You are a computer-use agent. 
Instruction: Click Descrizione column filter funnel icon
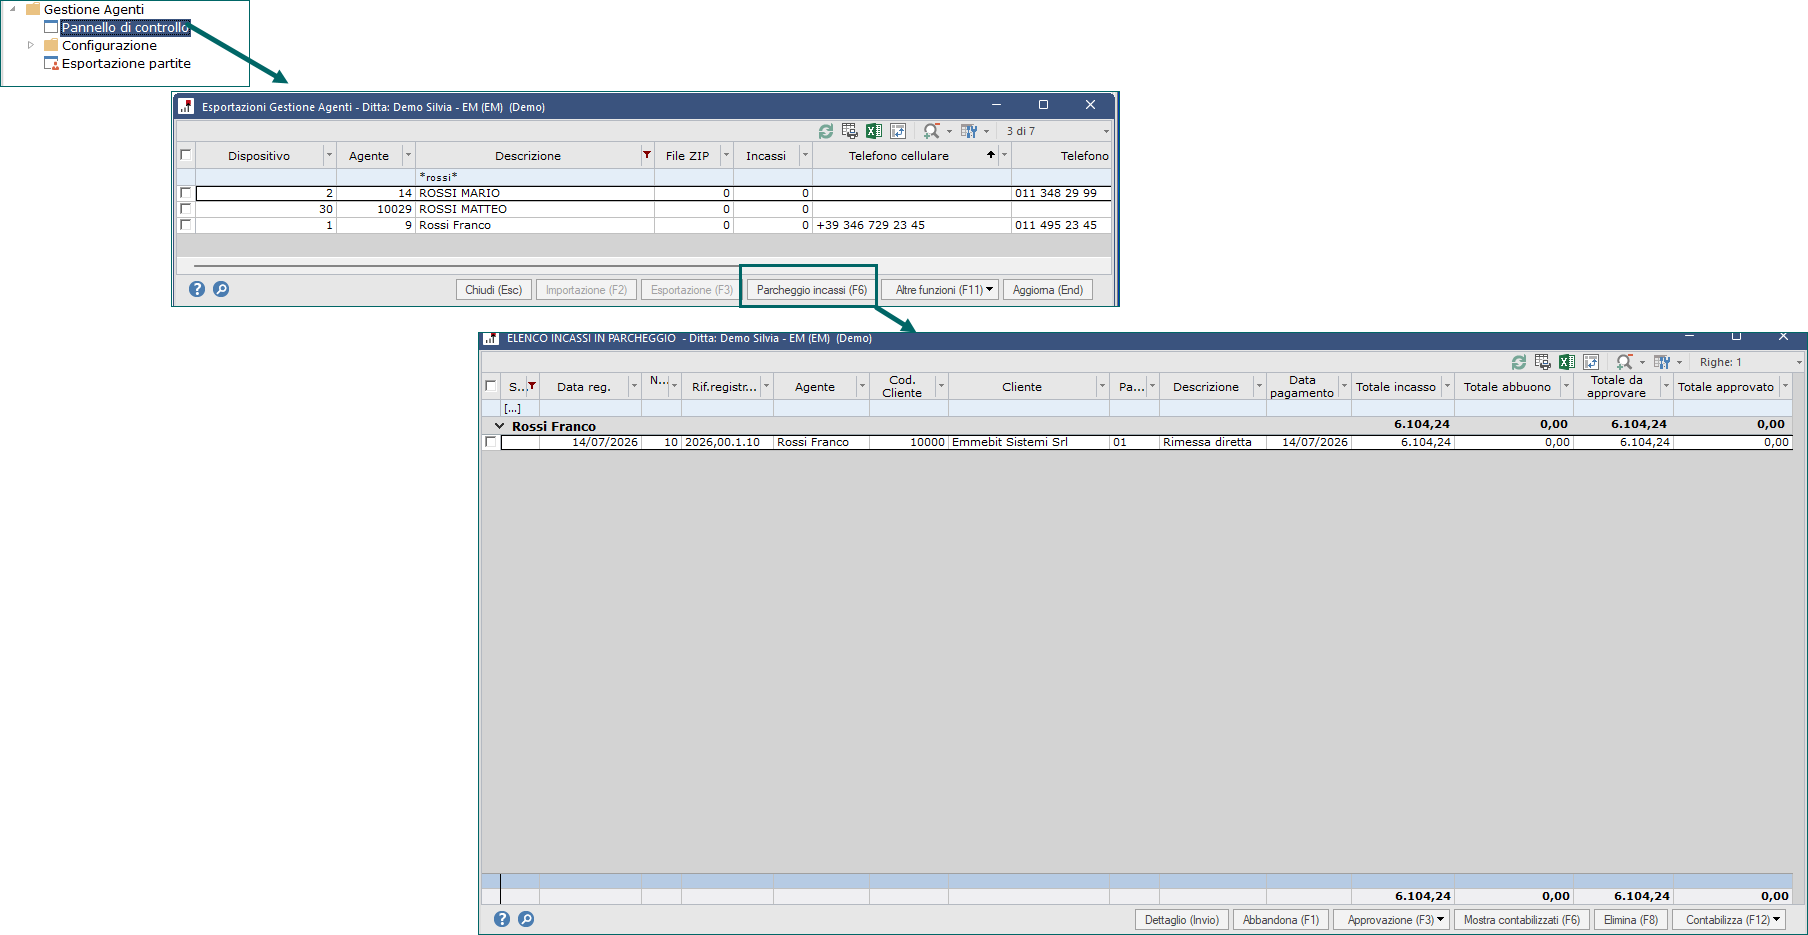click(x=647, y=155)
